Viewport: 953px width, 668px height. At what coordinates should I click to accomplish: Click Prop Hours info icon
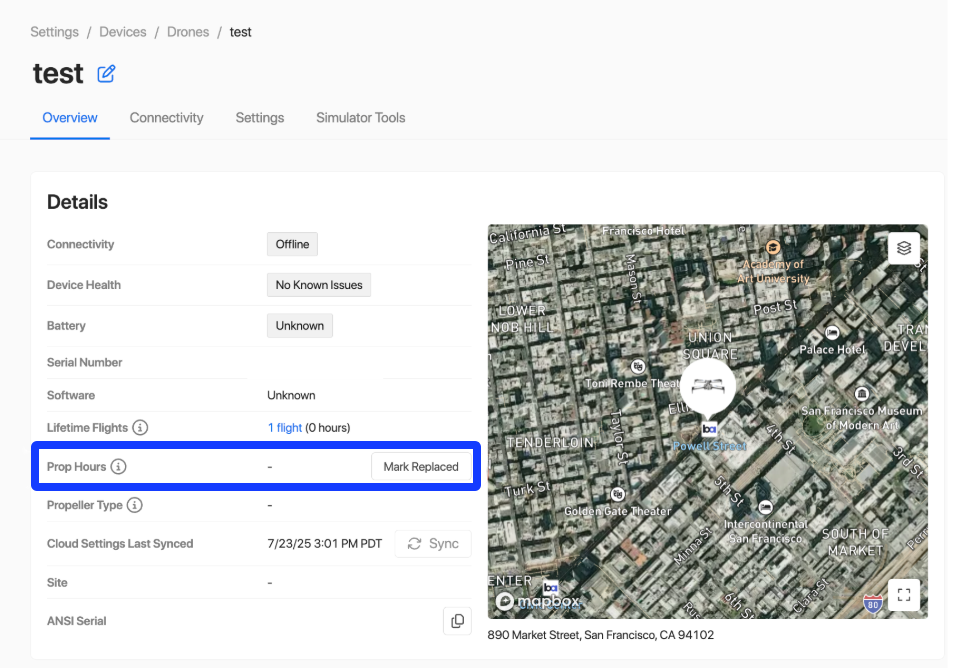pyautogui.click(x=118, y=467)
